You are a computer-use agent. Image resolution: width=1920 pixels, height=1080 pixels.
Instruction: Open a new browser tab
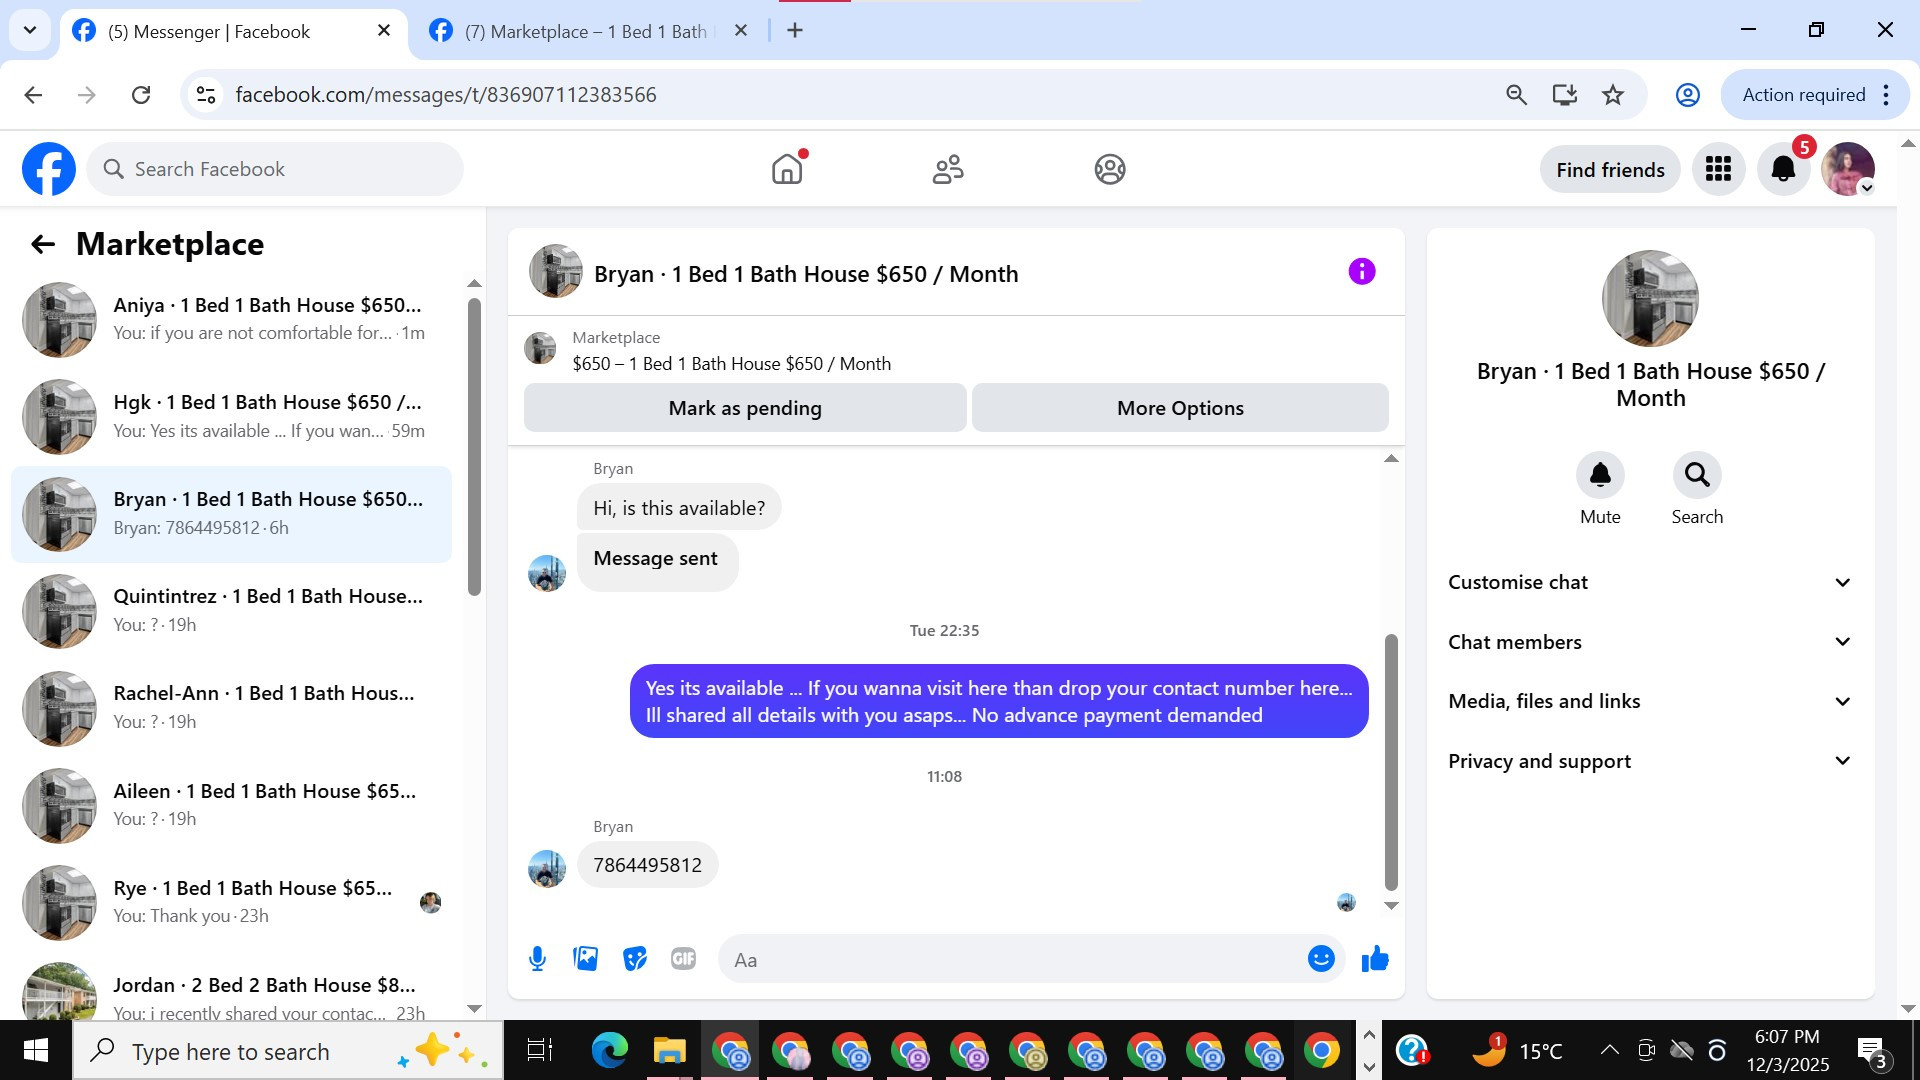795,31
